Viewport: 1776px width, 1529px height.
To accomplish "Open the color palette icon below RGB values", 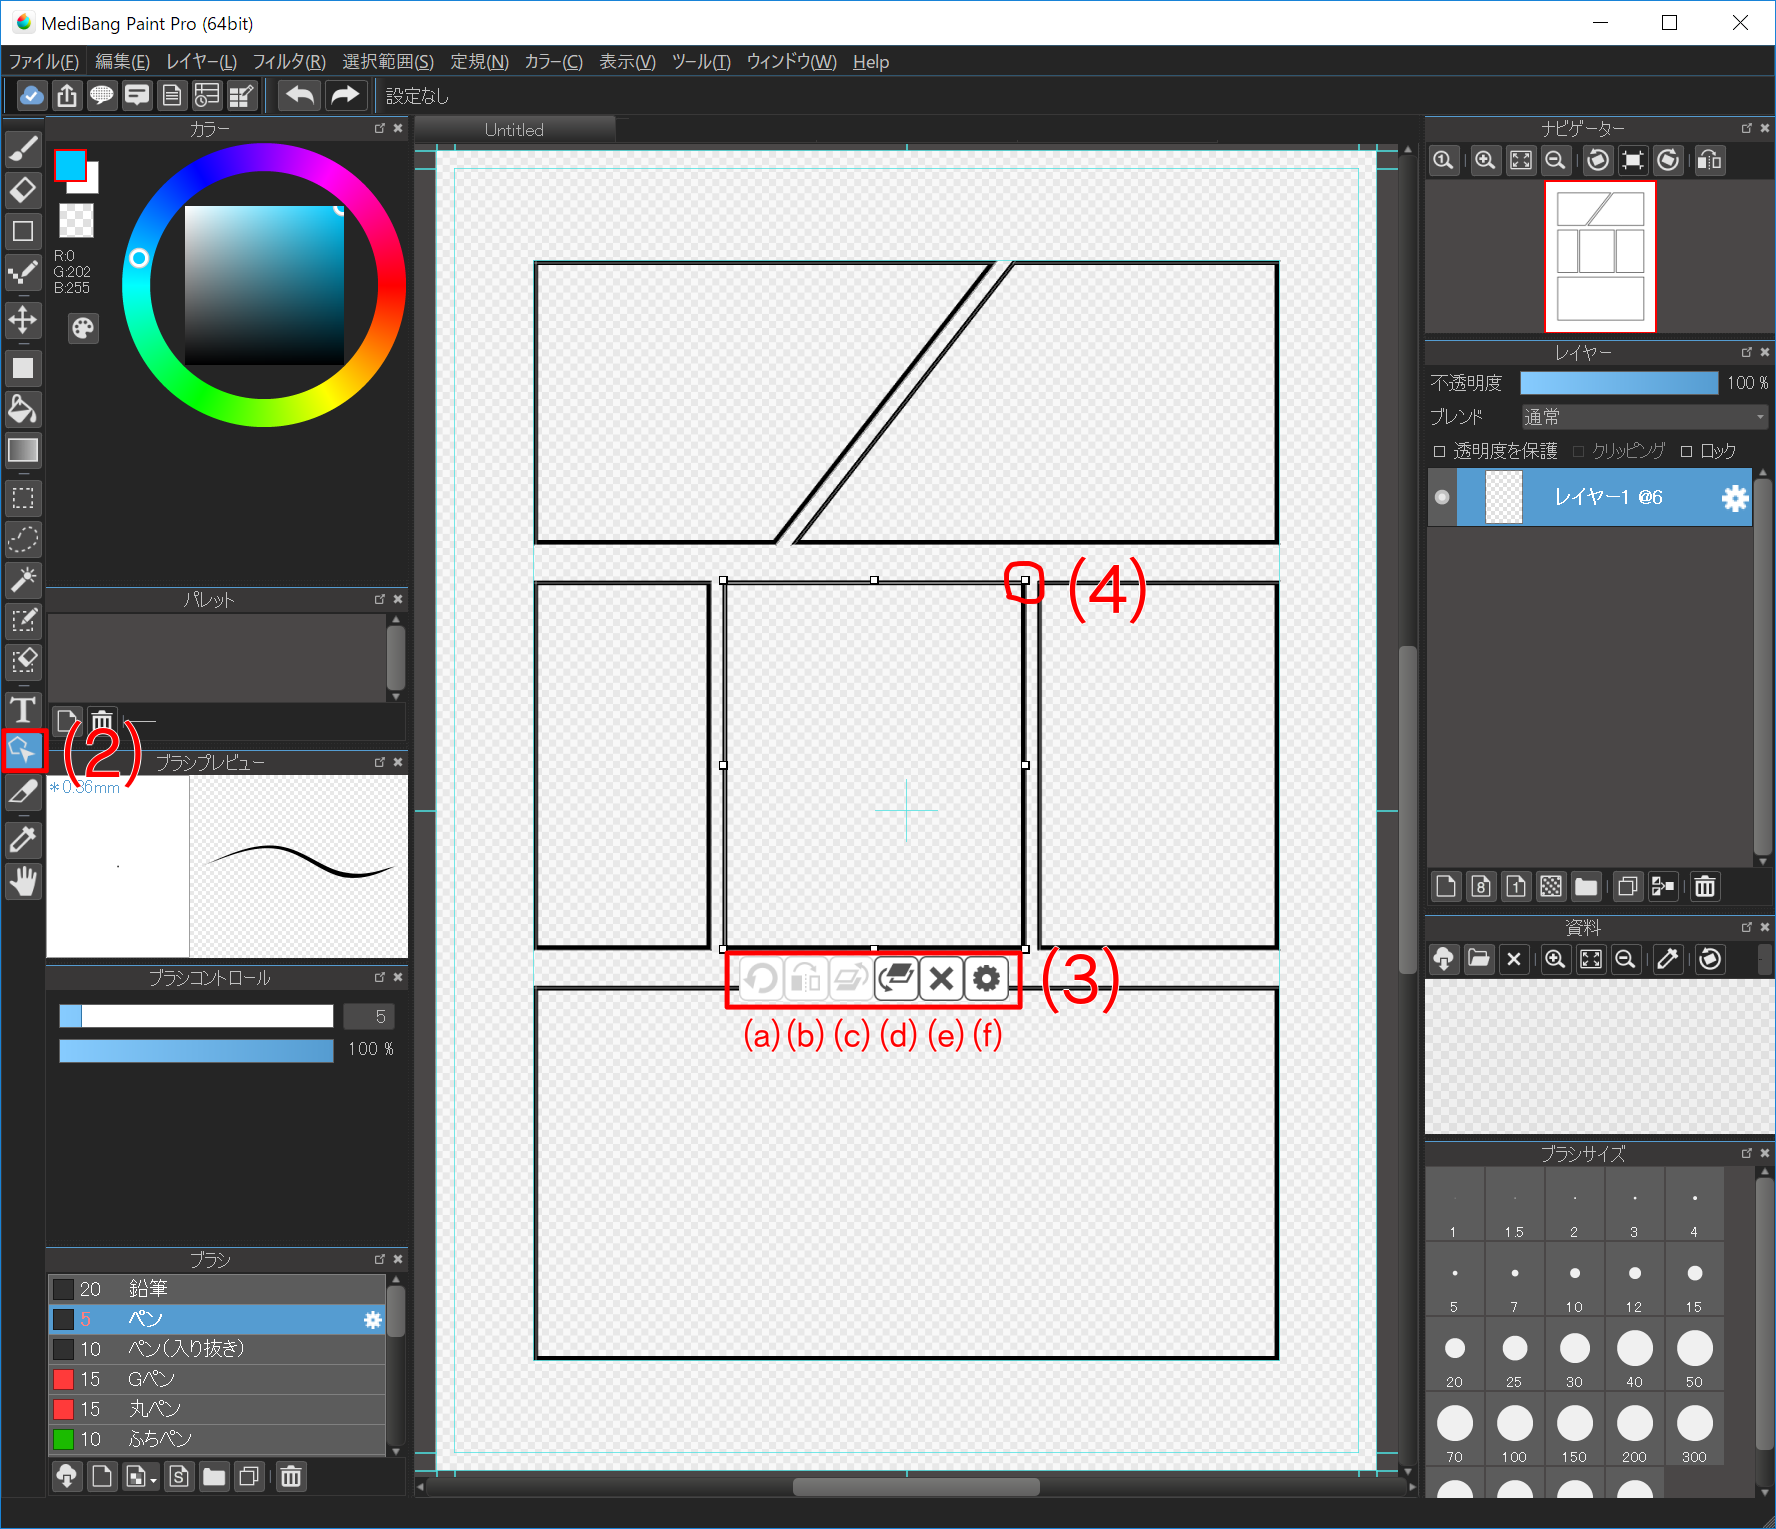I will [x=83, y=328].
